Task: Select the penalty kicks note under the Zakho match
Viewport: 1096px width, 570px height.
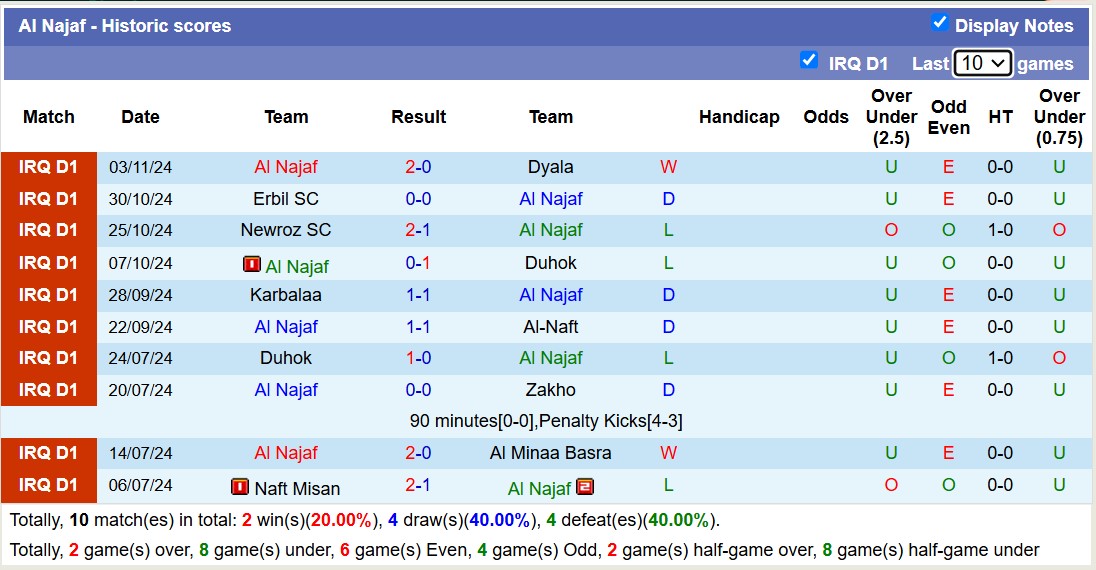Action: [546, 421]
